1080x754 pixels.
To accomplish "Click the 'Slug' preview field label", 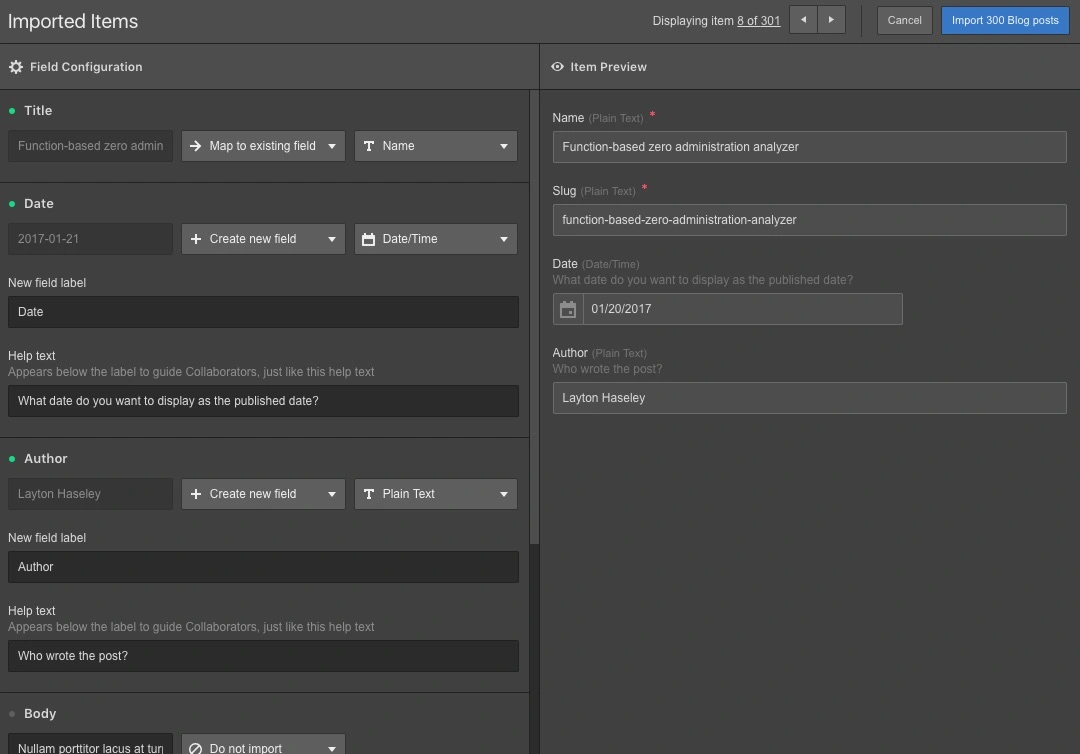I will tap(564, 191).
